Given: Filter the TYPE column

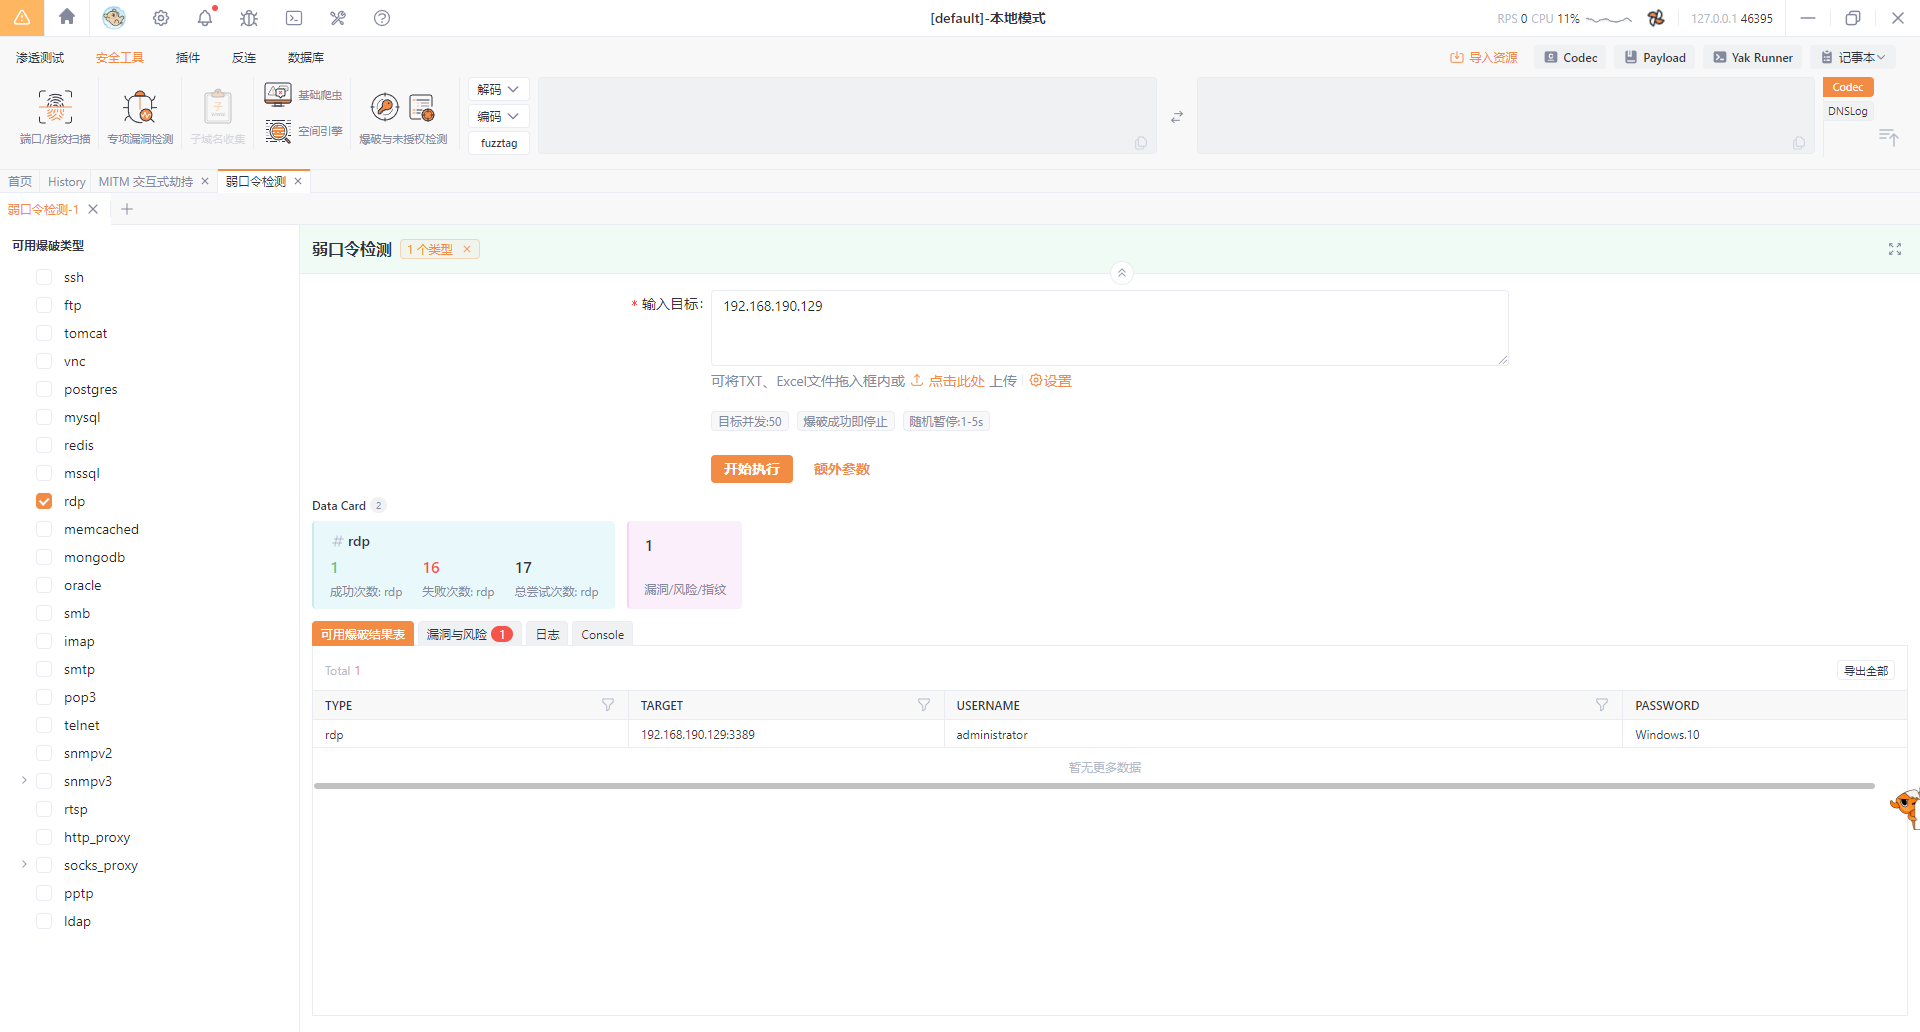Looking at the screenshot, I should [608, 705].
